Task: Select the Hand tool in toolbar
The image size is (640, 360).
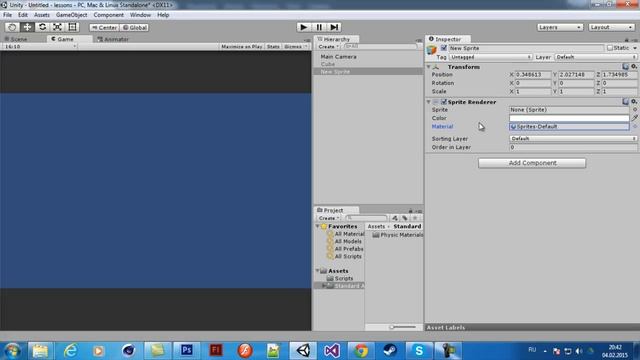Action: [12, 27]
